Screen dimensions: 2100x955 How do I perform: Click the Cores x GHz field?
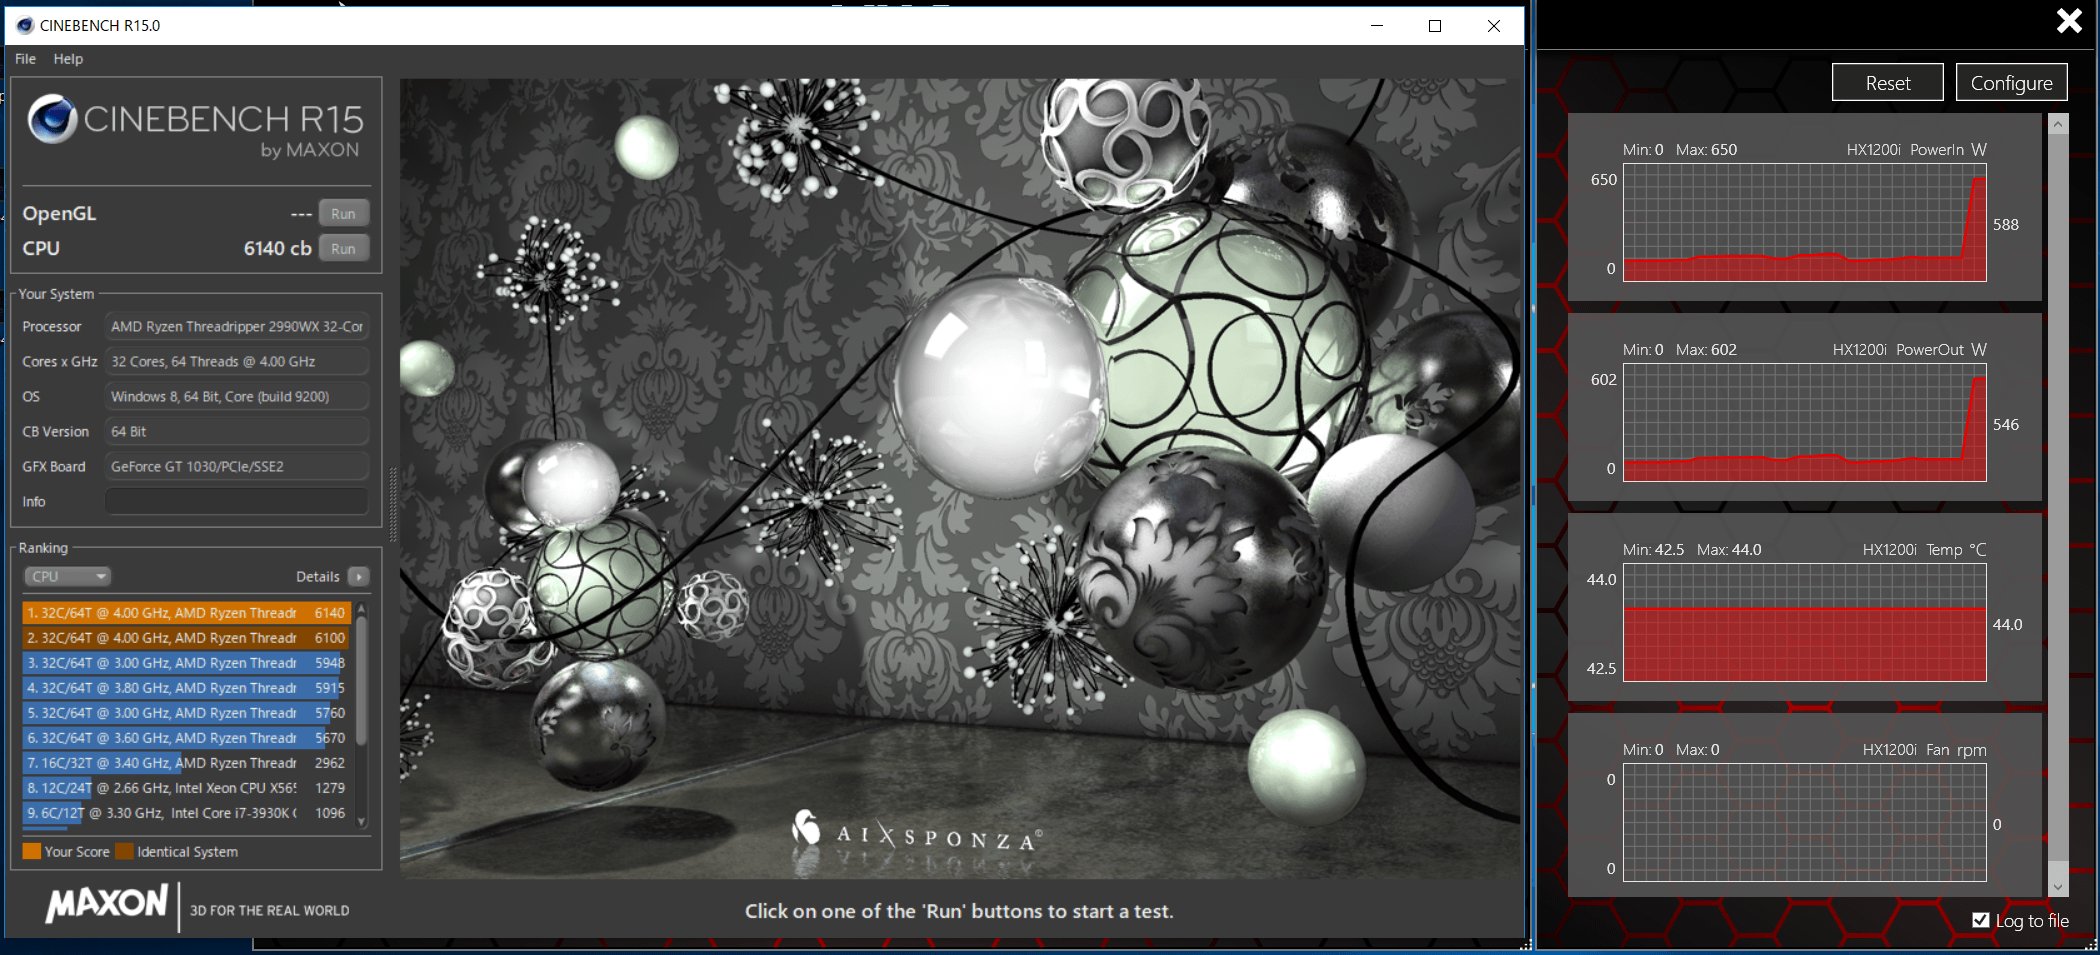click(x=237, y=362)
